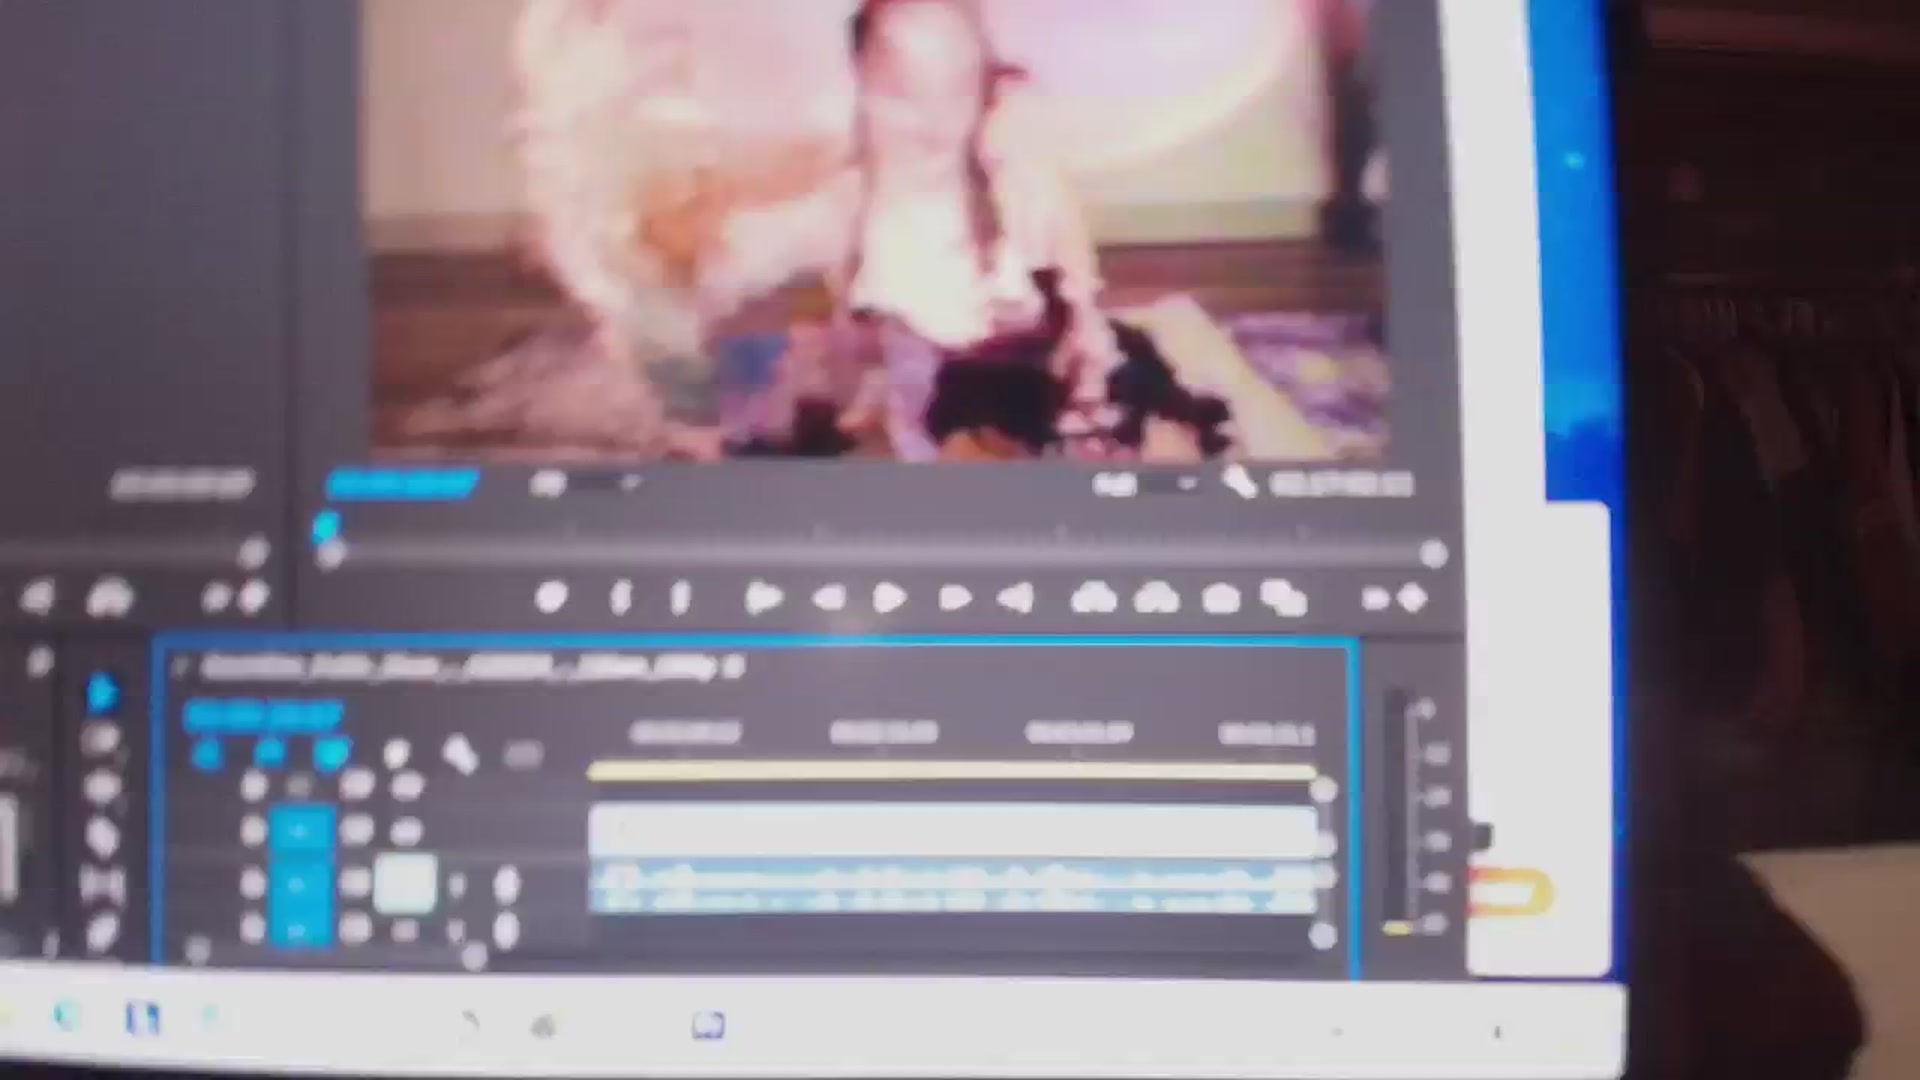Toggle linked selection in the timeline
Image resolution: width=1920 pixels, height=1080 pixels.
pyautogui.click(x=332, y=752)
